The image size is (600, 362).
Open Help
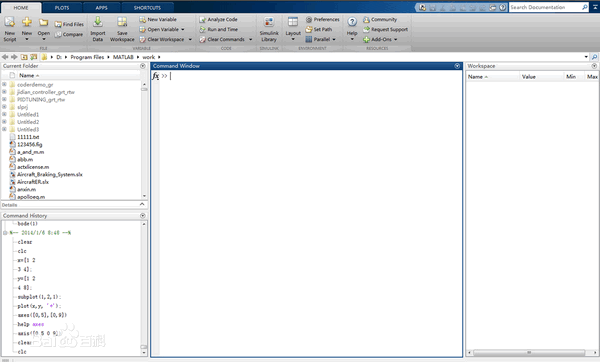pos(352,28)
